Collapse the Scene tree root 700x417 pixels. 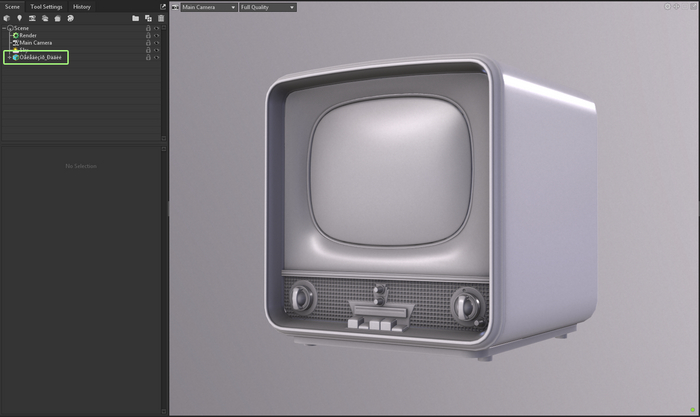tap(4, 28)
